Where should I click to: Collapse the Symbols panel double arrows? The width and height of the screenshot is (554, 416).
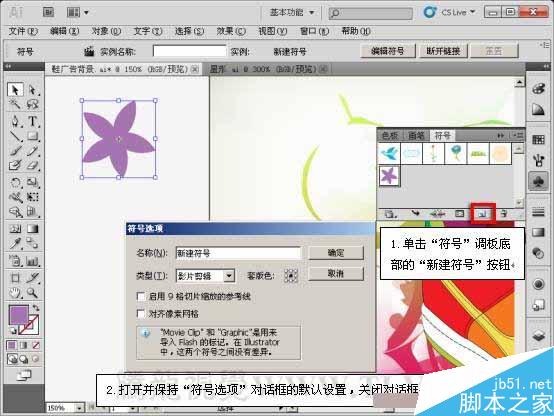(x=501, y=135)
